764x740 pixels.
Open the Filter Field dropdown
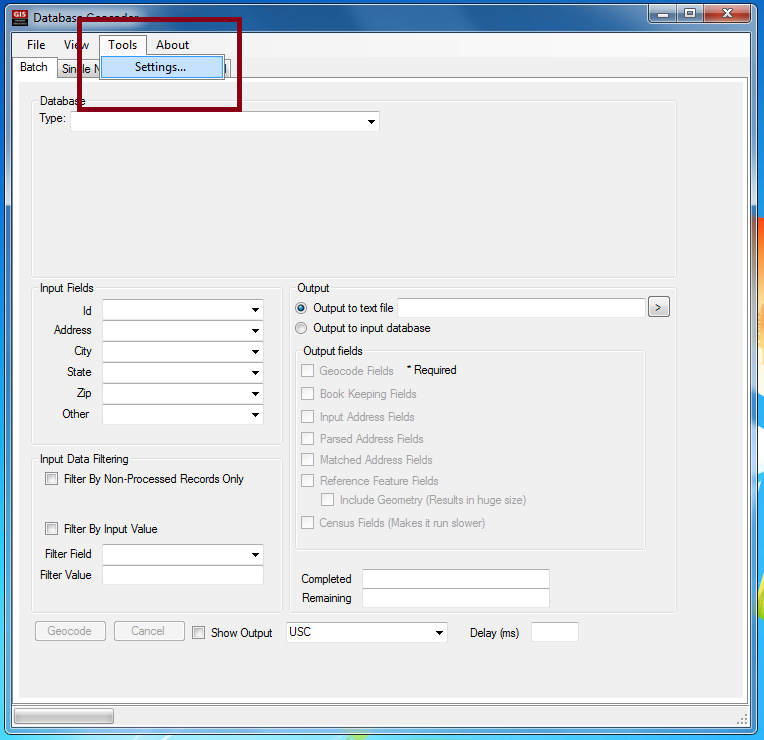coord(256,555)
